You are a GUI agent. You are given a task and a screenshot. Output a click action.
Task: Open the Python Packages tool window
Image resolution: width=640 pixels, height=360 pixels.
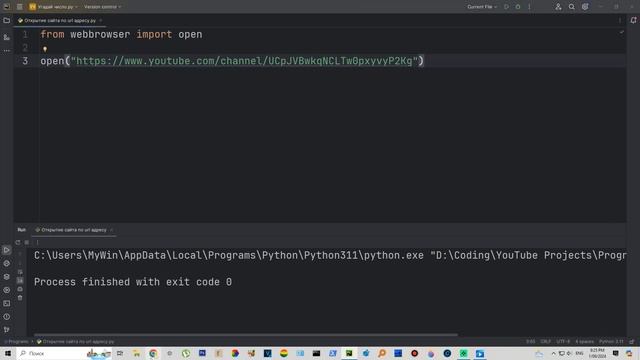coord(7,277)
